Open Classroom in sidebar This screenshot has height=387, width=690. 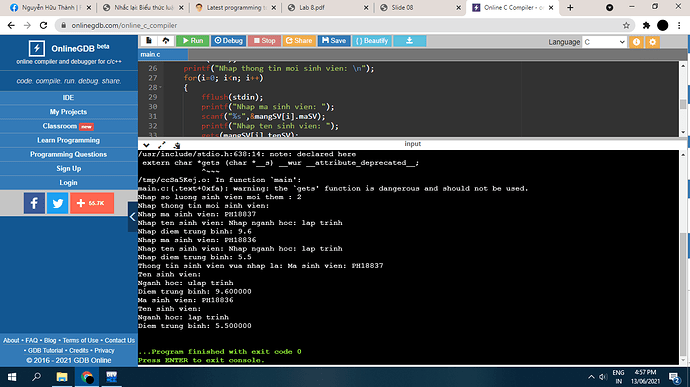pos(68,126)
